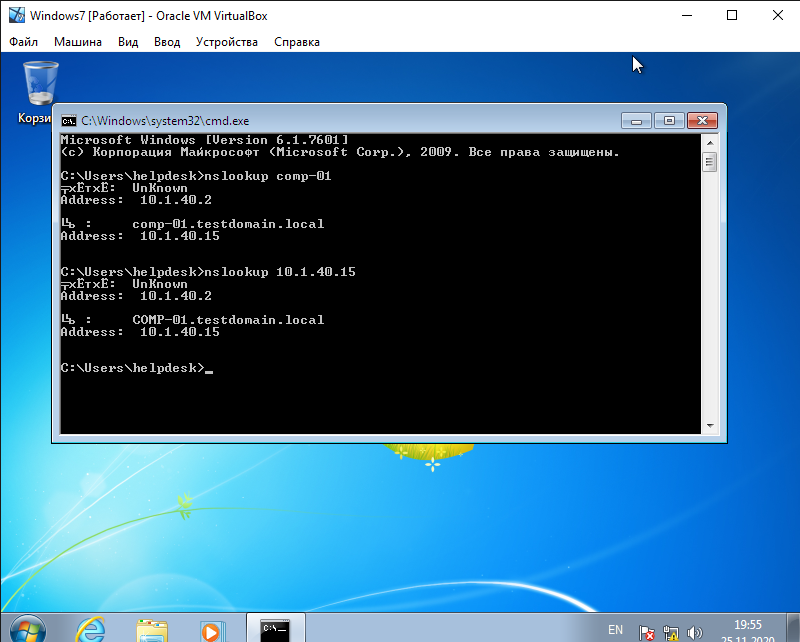Click the Windows Start orb
Viewport: 800px width, 642px height.
(27, 630)
